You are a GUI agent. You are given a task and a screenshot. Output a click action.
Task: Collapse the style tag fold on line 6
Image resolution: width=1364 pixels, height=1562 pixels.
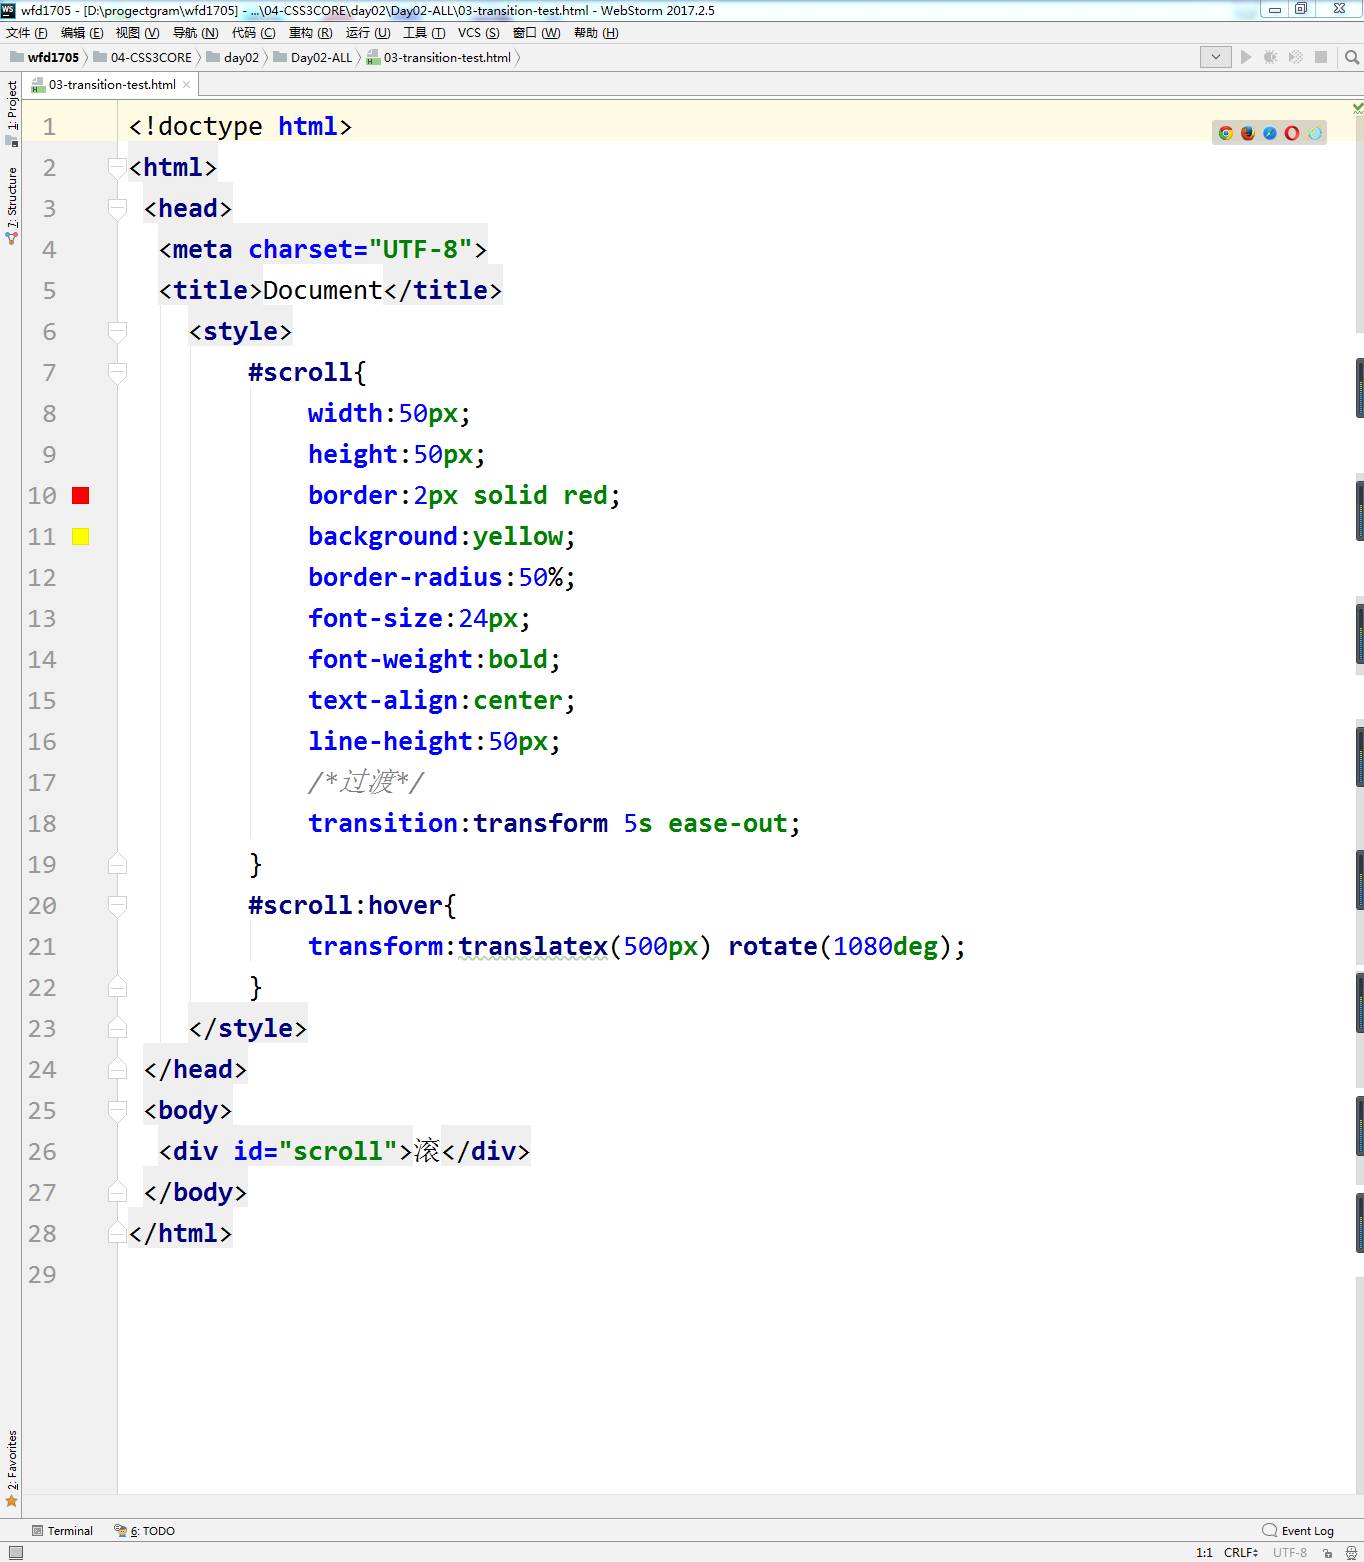tap(117, 331)
